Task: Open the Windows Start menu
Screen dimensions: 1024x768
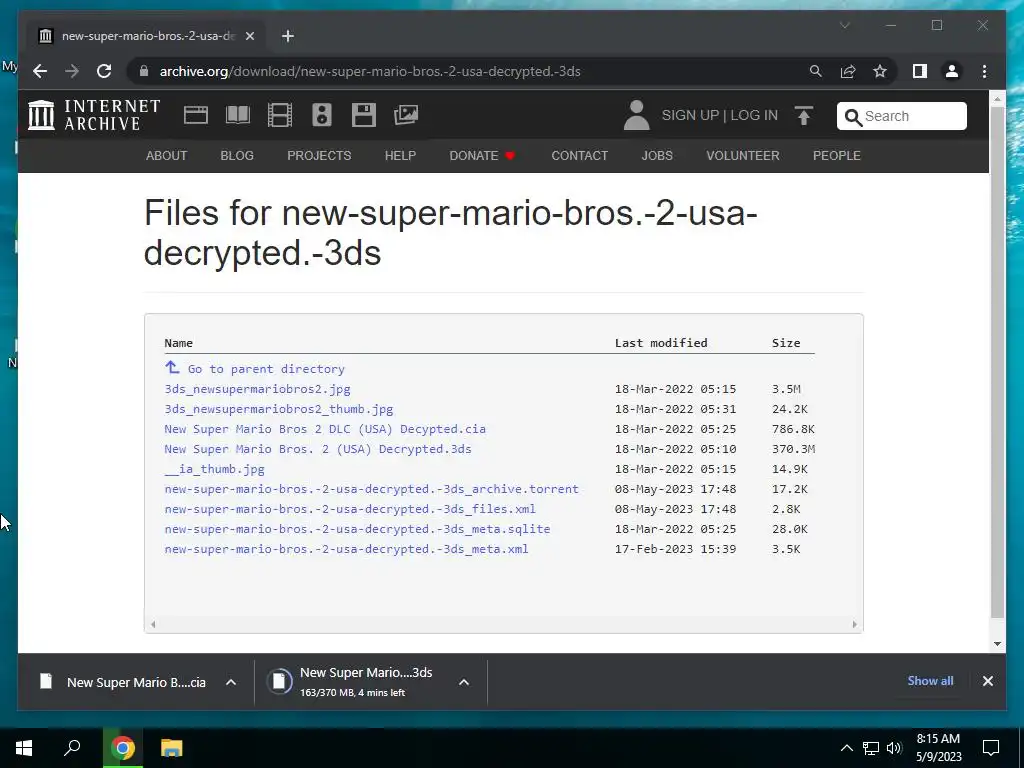Action: click(x=24, y=747)
